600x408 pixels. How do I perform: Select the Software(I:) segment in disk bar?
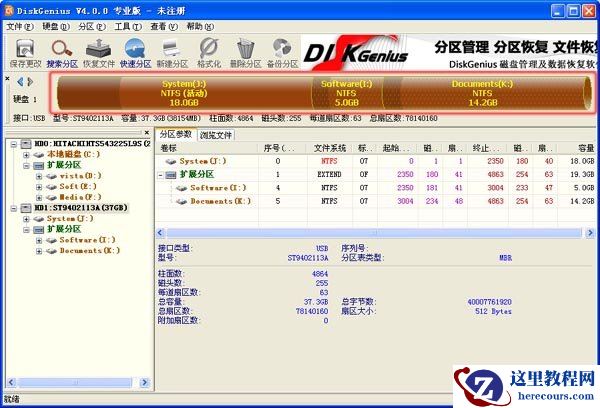point(347,93)
